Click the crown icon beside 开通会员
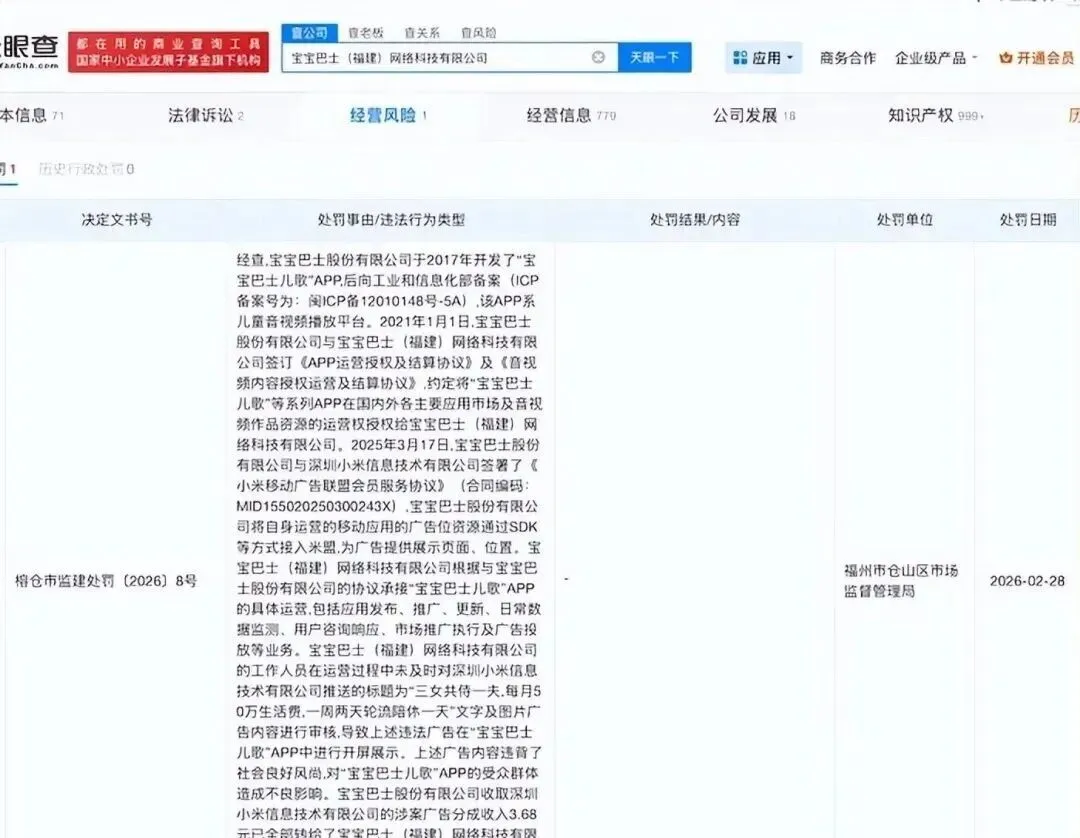Image resolution: width=1080 pixels, height=838 pixels. click(x=1006, y=58)
